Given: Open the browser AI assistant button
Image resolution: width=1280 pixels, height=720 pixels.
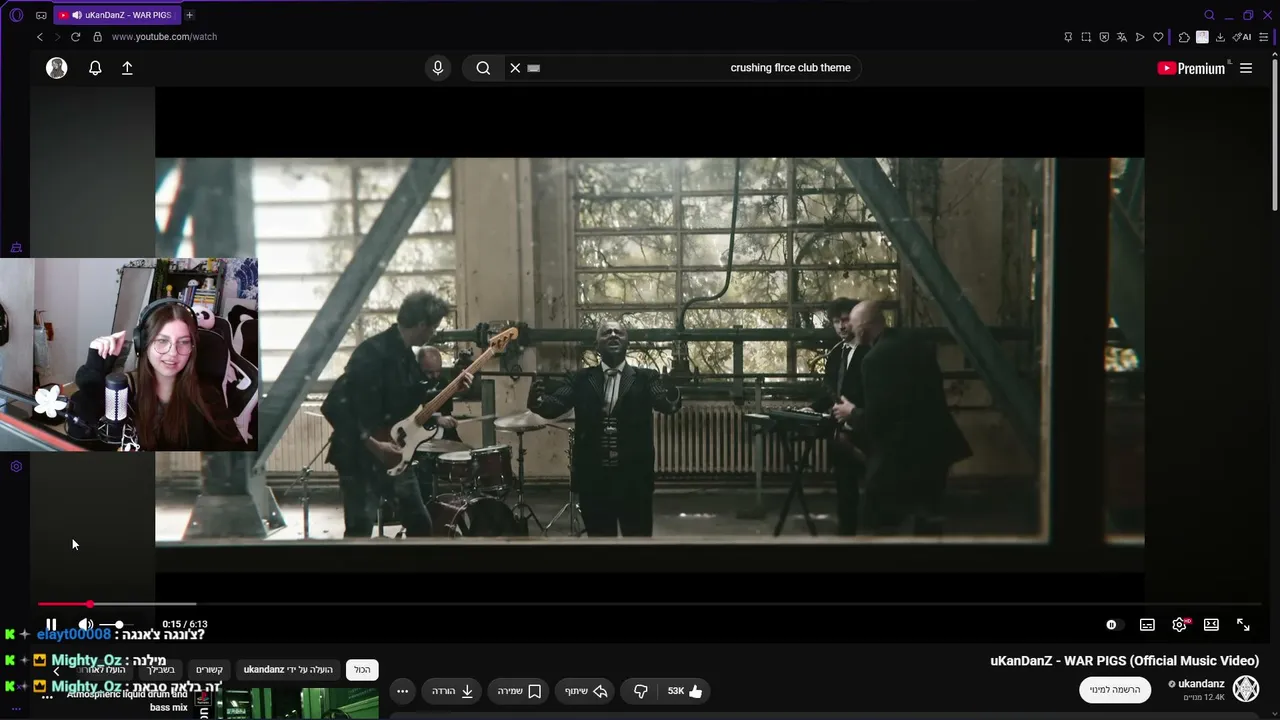Looking at the screenshot, I should [1242, 37].
